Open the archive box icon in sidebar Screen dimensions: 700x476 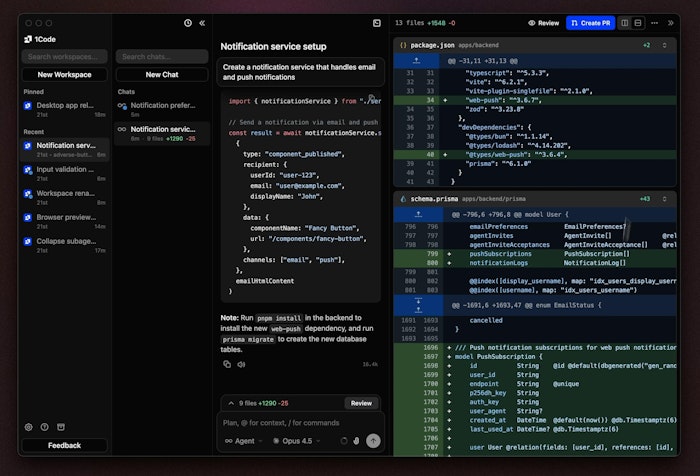pyautogui.click(x=61, y=427)
